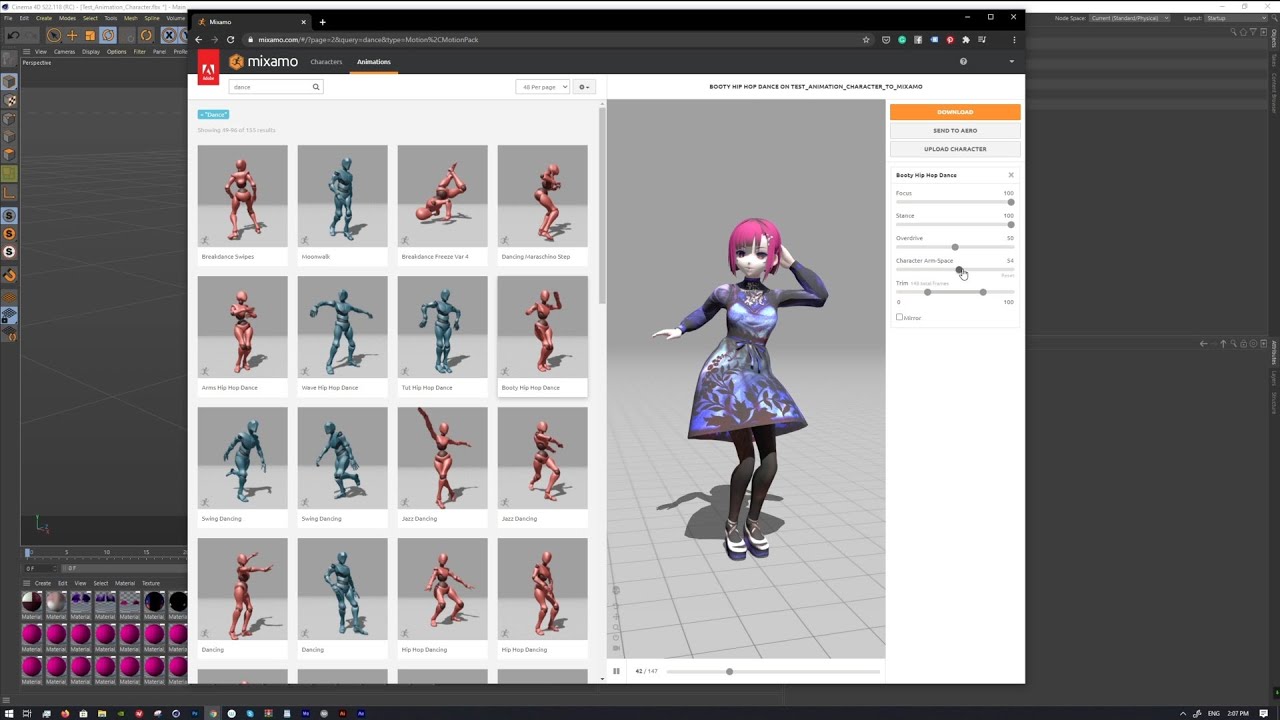
Task: Click the Mixamo logo in the header
Action: coord(263,62)
